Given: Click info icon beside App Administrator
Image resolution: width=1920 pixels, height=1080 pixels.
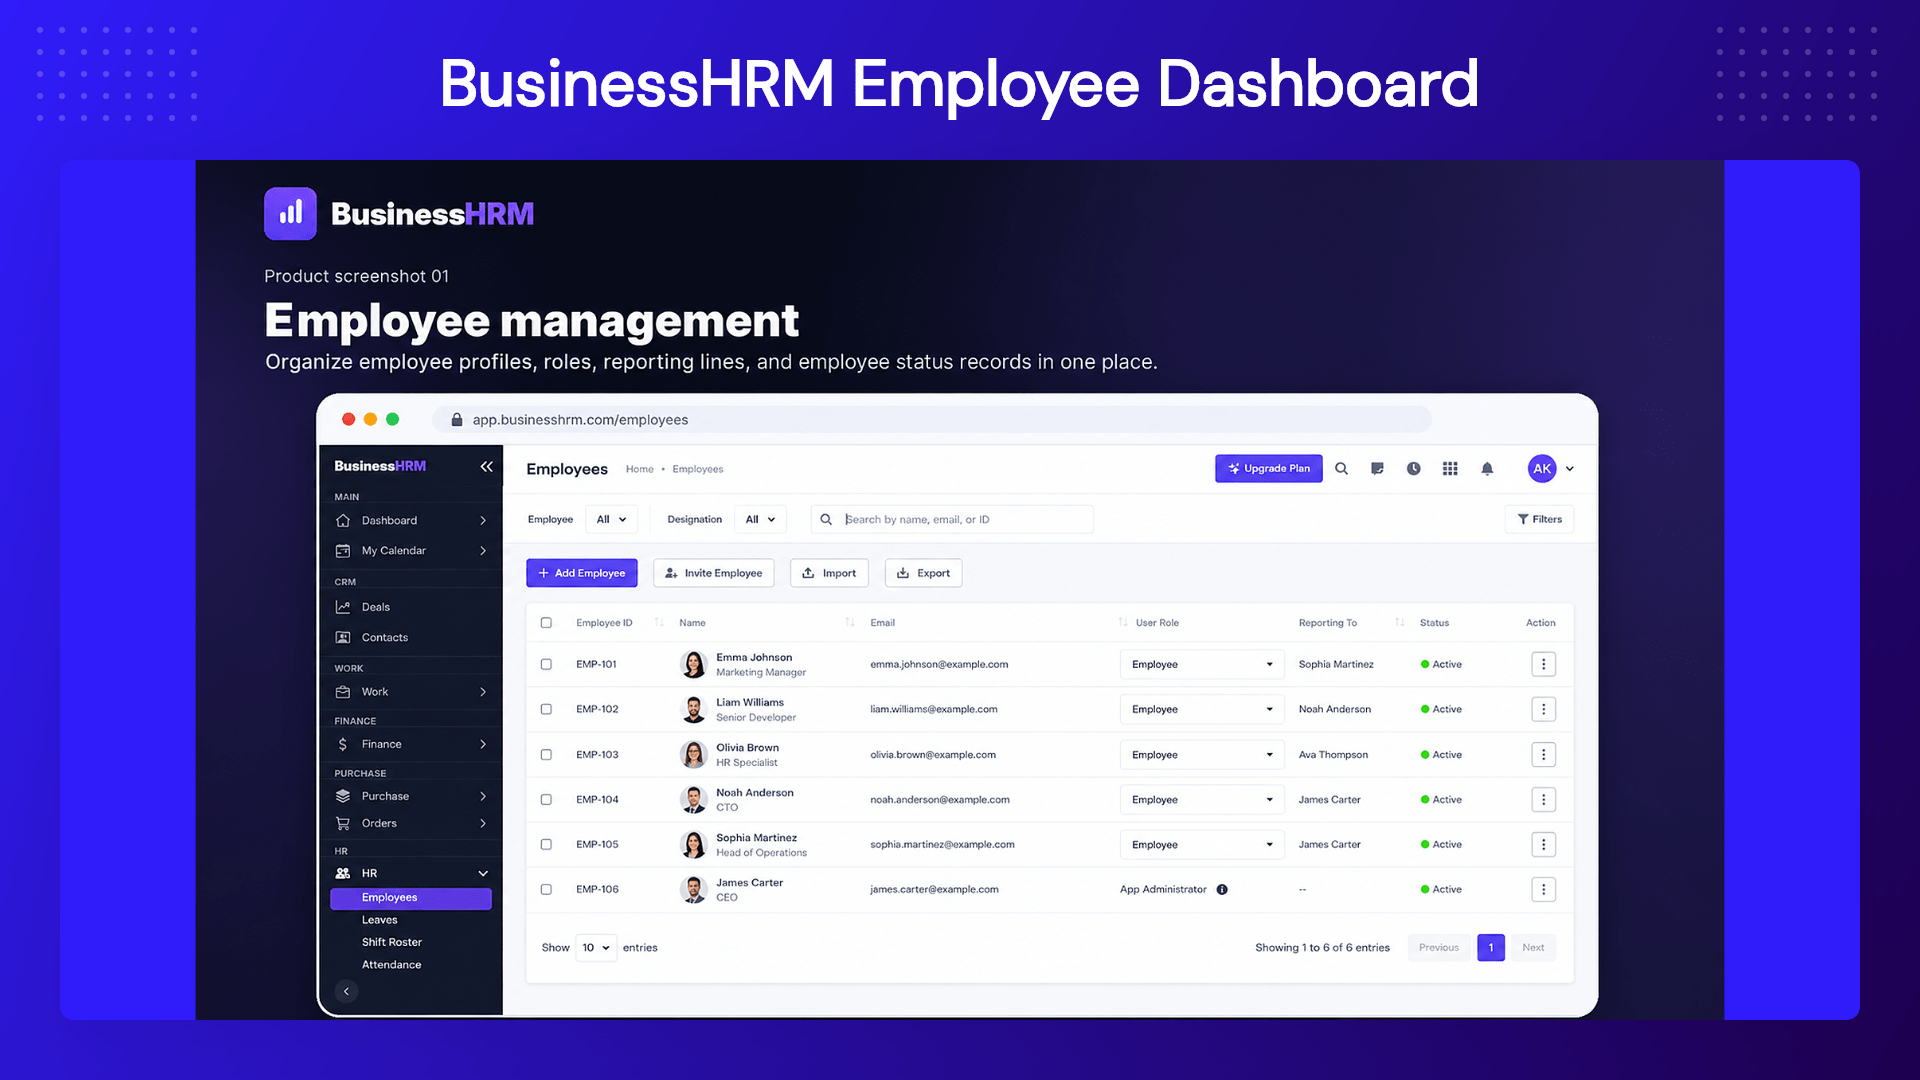Looking at the screenshot, I should 1222,889.
